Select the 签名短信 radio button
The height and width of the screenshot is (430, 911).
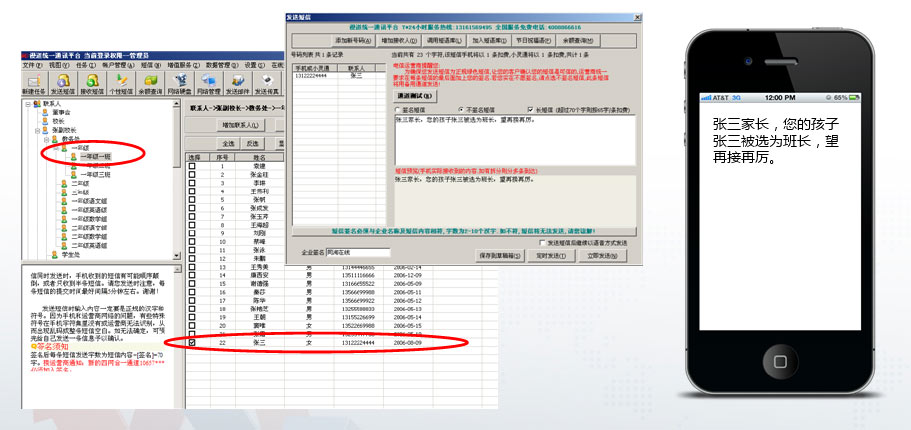click(398, 109)
